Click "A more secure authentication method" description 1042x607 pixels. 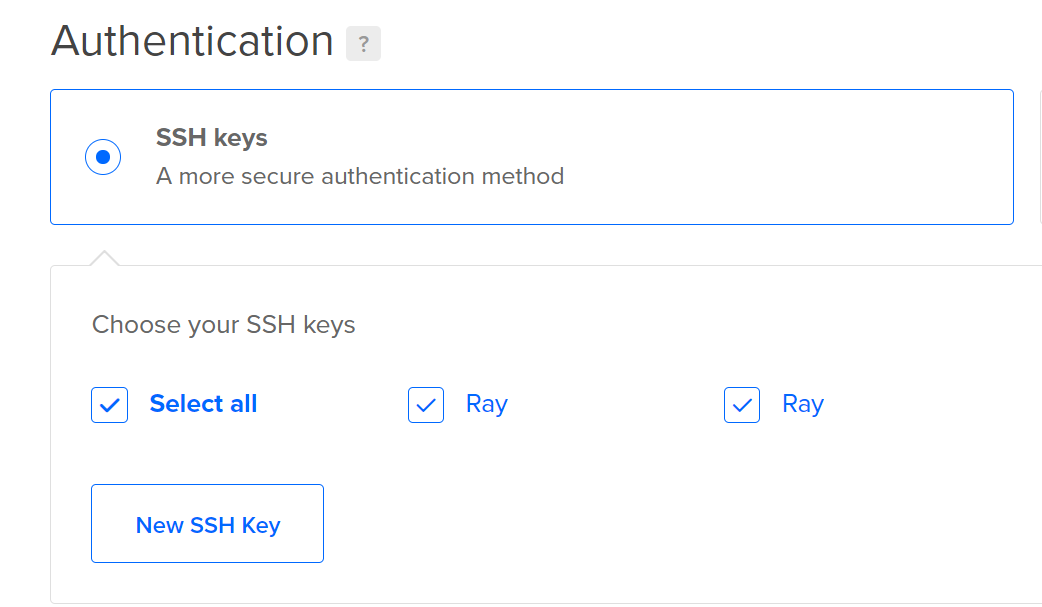pos(360,177)
